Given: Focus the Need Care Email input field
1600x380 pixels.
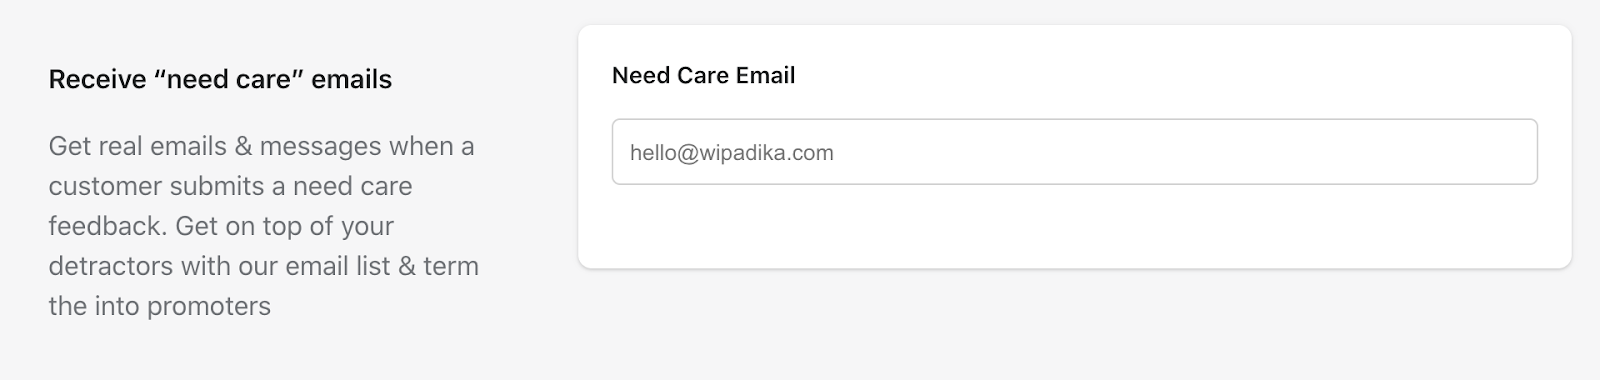Looking at the screenshot, I should [x=1074, y=152].
